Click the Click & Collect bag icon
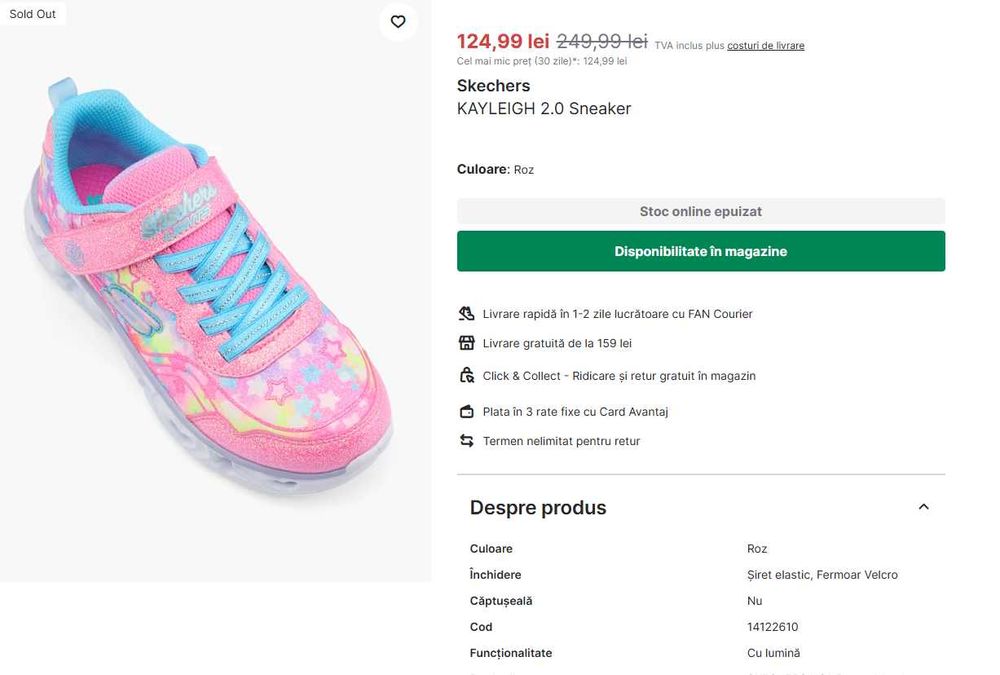 [x=466, y=376]
